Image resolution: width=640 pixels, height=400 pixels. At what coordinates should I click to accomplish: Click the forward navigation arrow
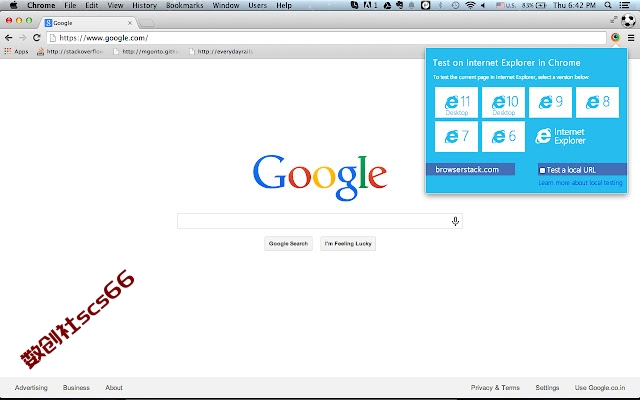click(22, 38)
